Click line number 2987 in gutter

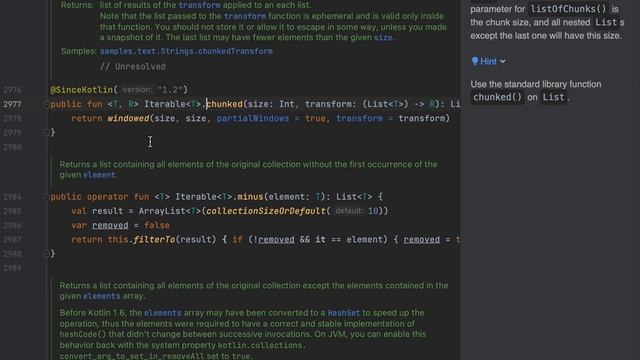click(12, 240)
